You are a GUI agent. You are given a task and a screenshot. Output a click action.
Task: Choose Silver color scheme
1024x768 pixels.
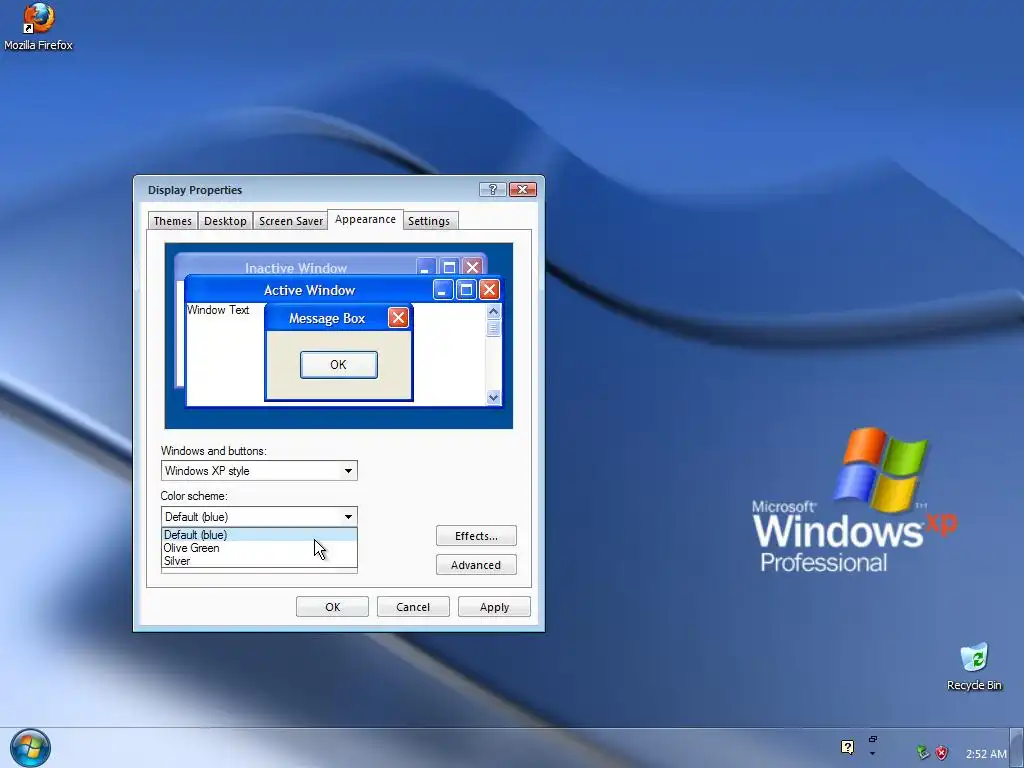259,561
